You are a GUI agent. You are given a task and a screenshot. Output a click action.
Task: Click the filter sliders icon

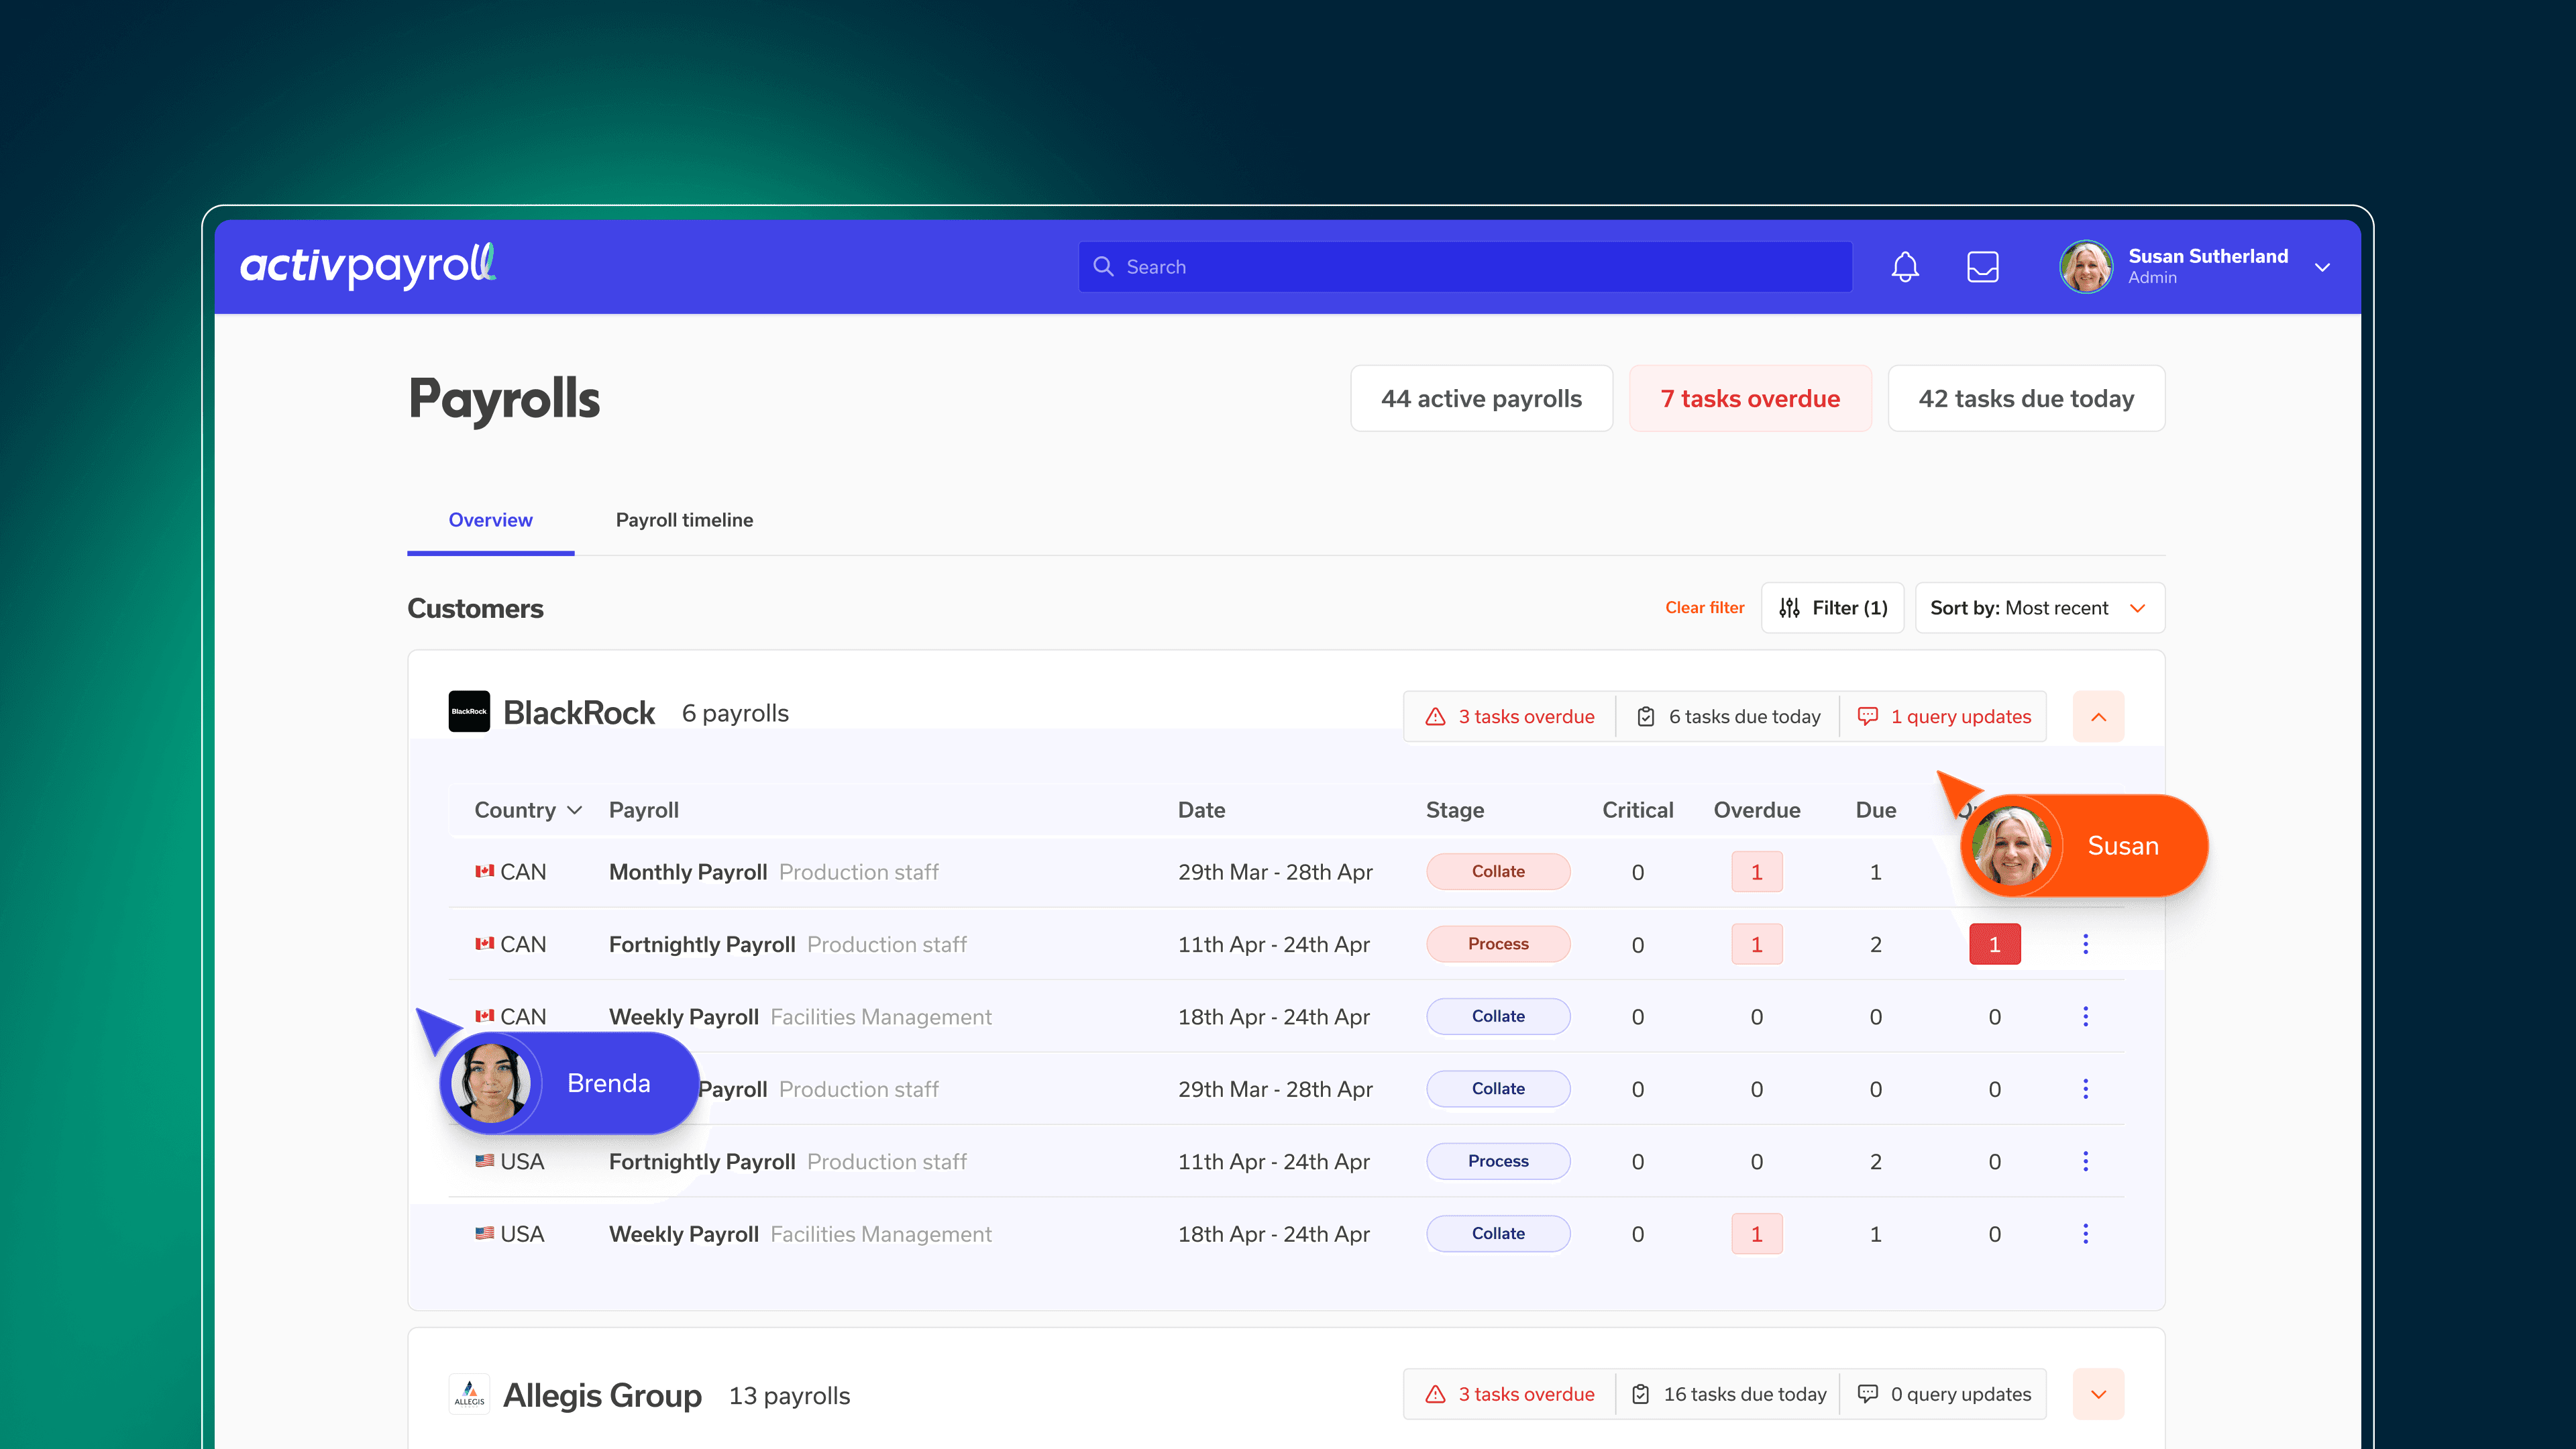pos(1789,608)
